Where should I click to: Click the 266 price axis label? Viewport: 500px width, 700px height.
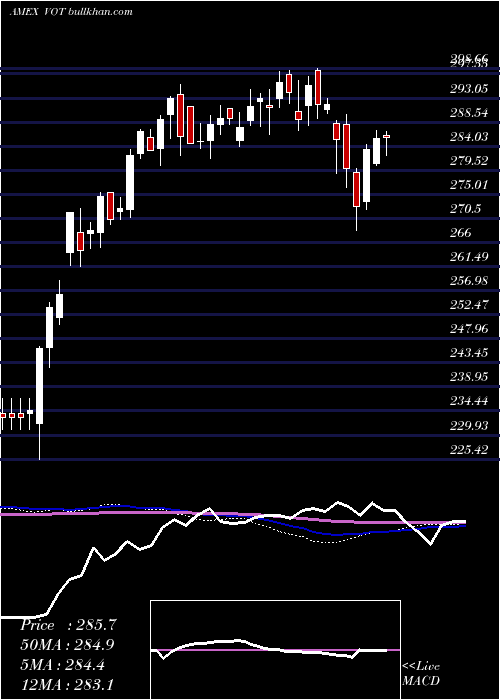pyautogui.click(x=461, y=233)
